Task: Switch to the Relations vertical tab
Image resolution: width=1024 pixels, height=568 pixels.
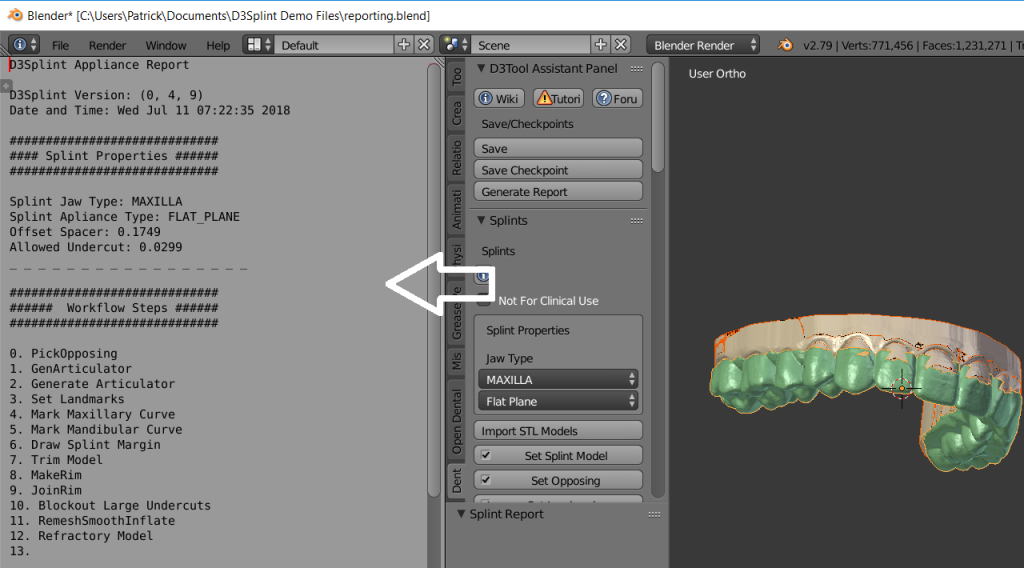Action: [456, 159]
